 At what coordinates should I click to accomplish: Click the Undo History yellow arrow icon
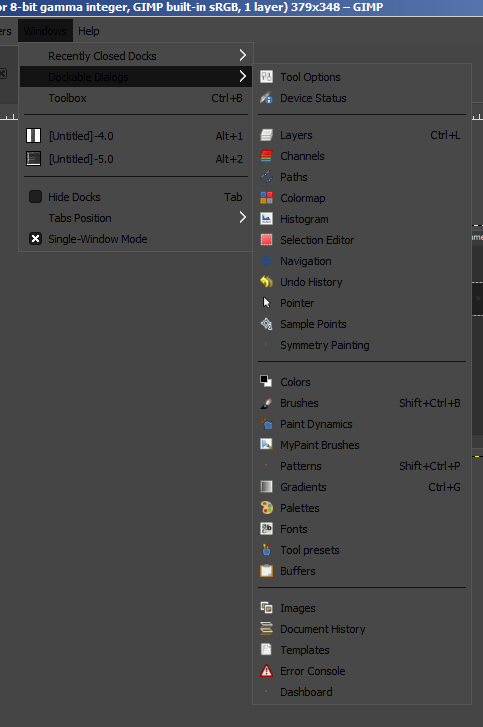[x=267, y=282]
